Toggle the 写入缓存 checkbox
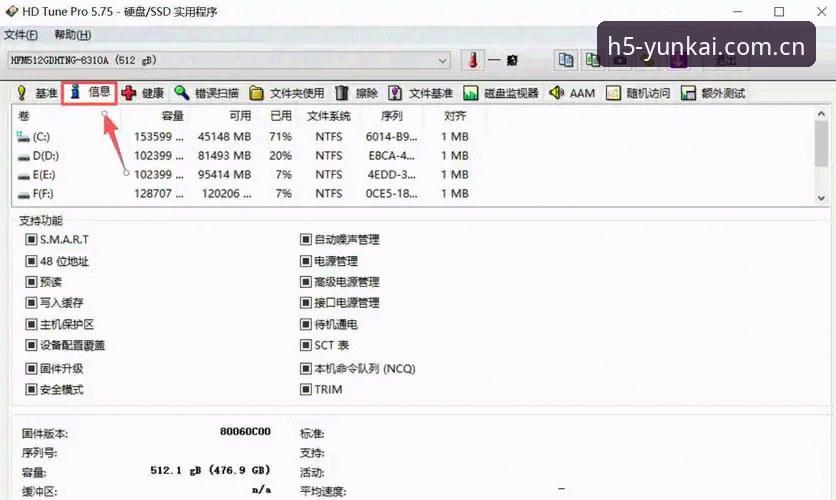 31,303
